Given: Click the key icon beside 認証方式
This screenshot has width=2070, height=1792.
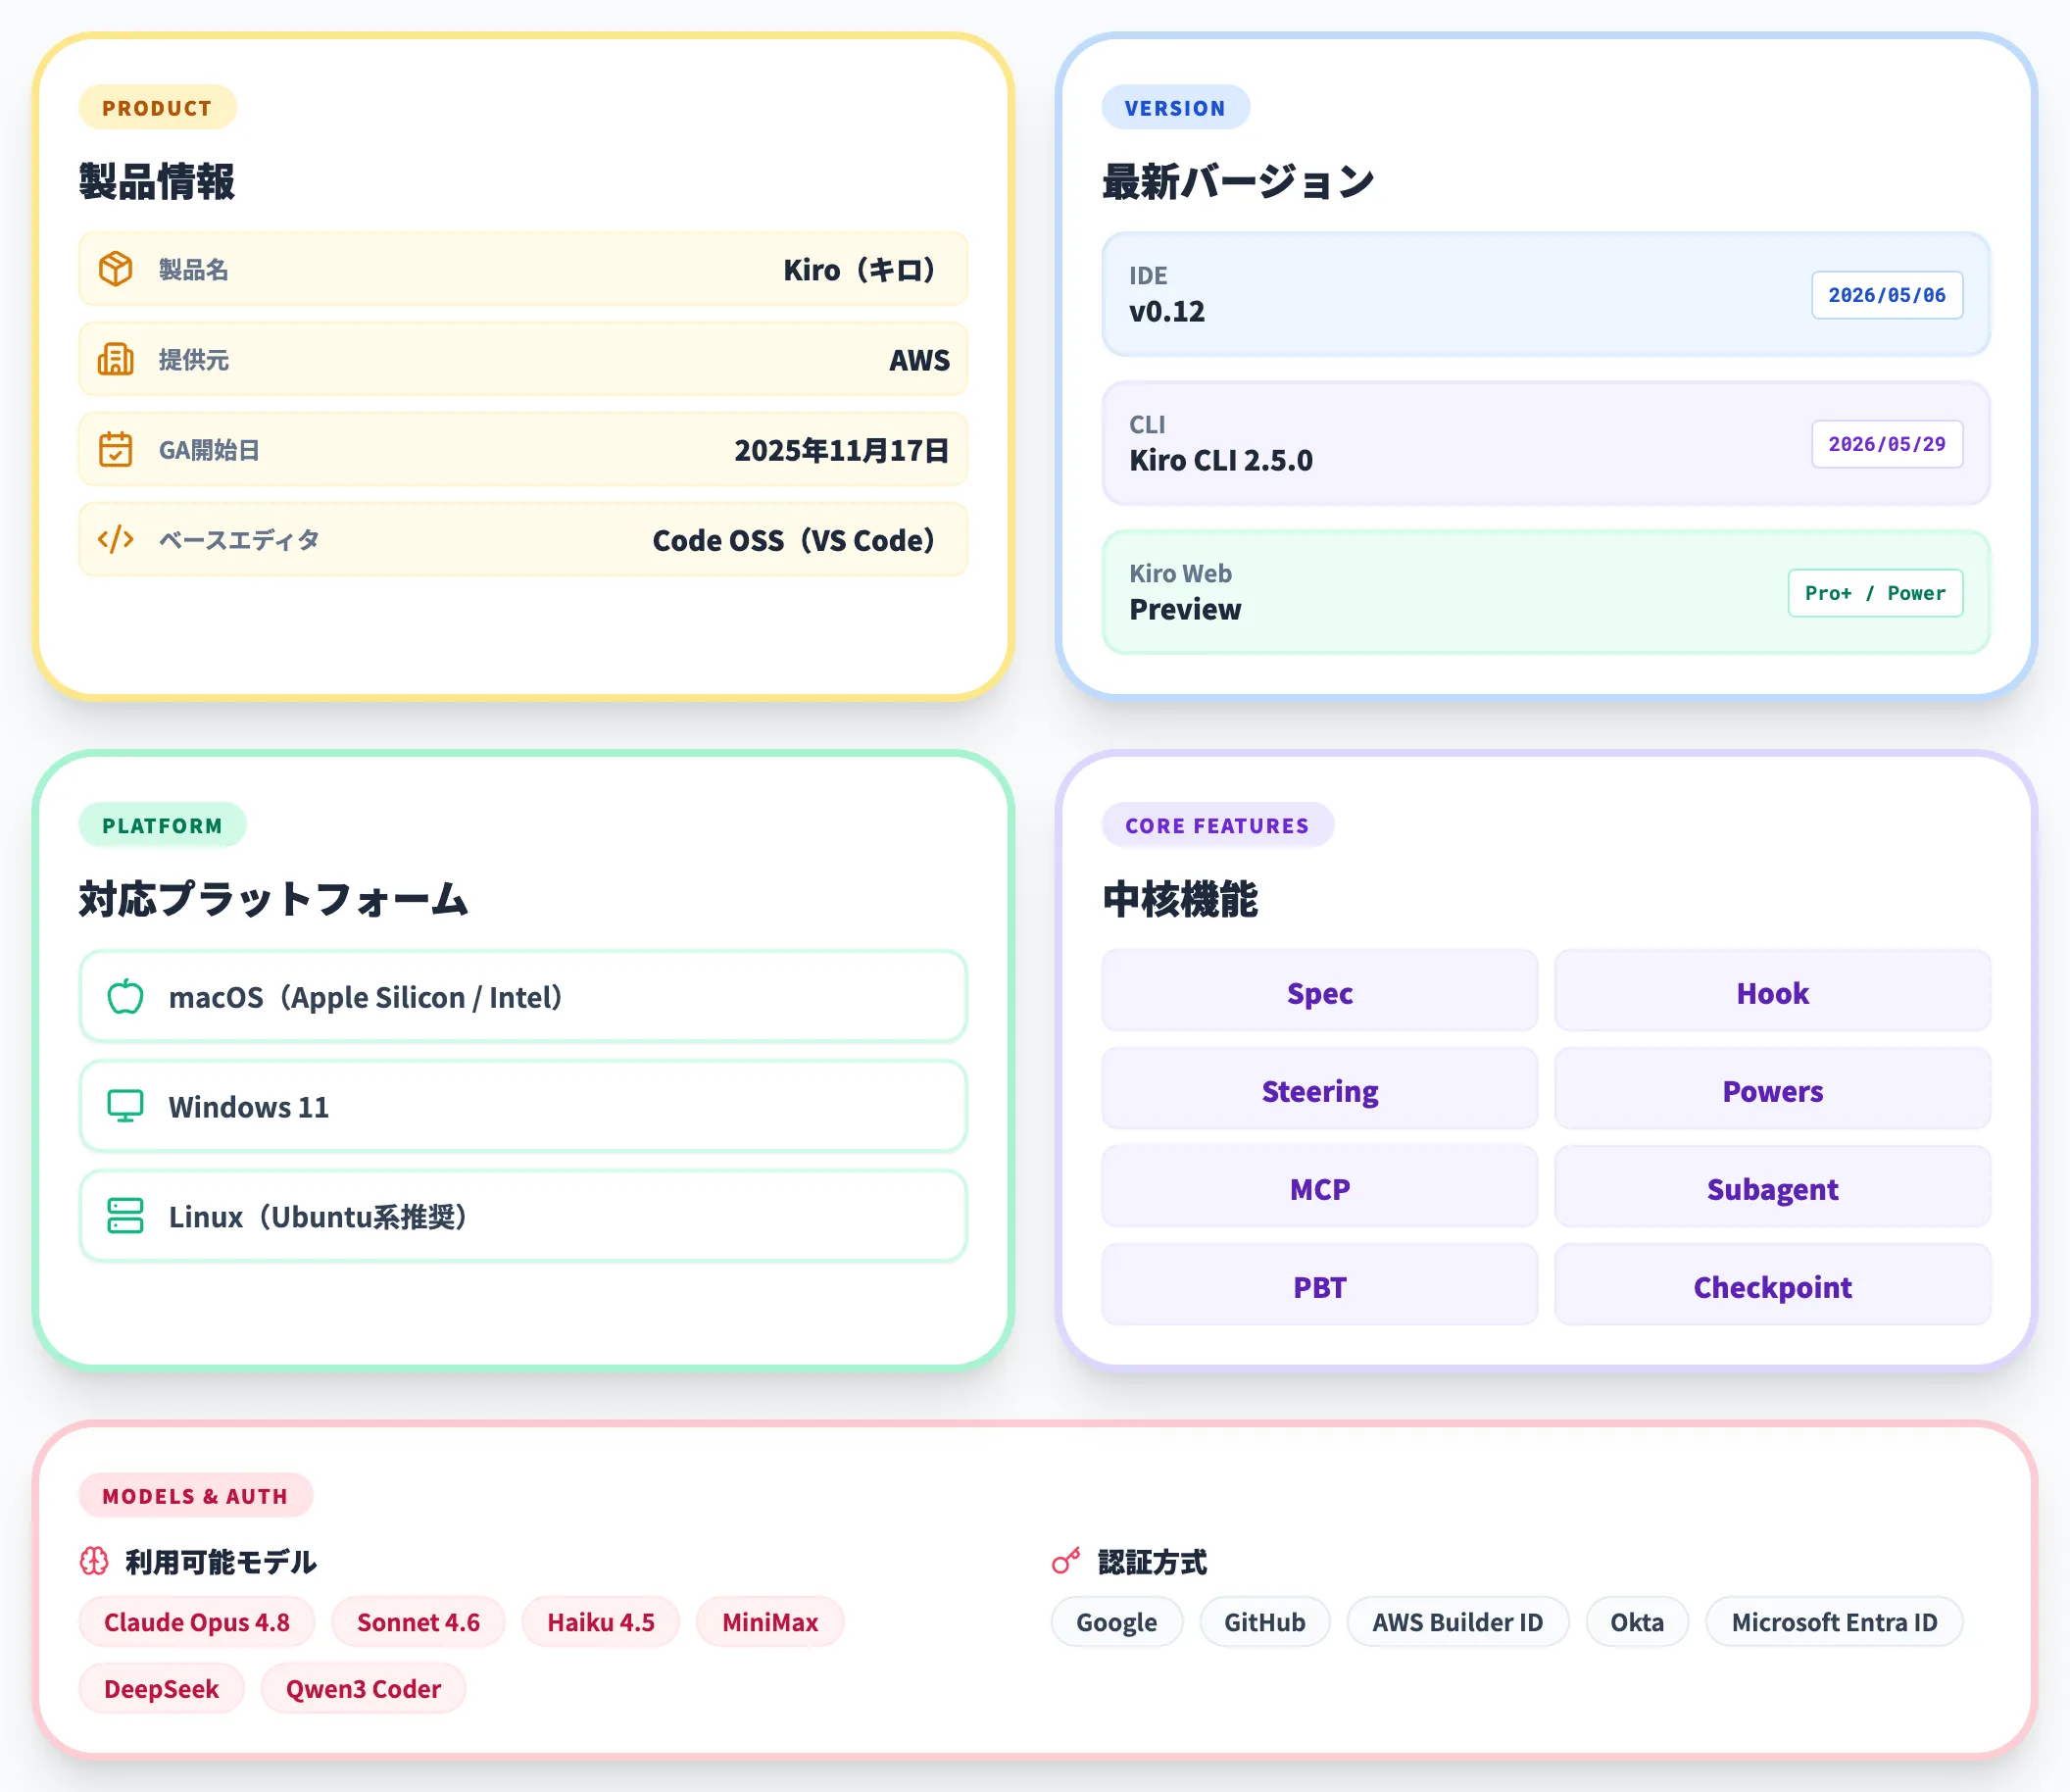Looking at the screenshot, I should (1066, 1561).
